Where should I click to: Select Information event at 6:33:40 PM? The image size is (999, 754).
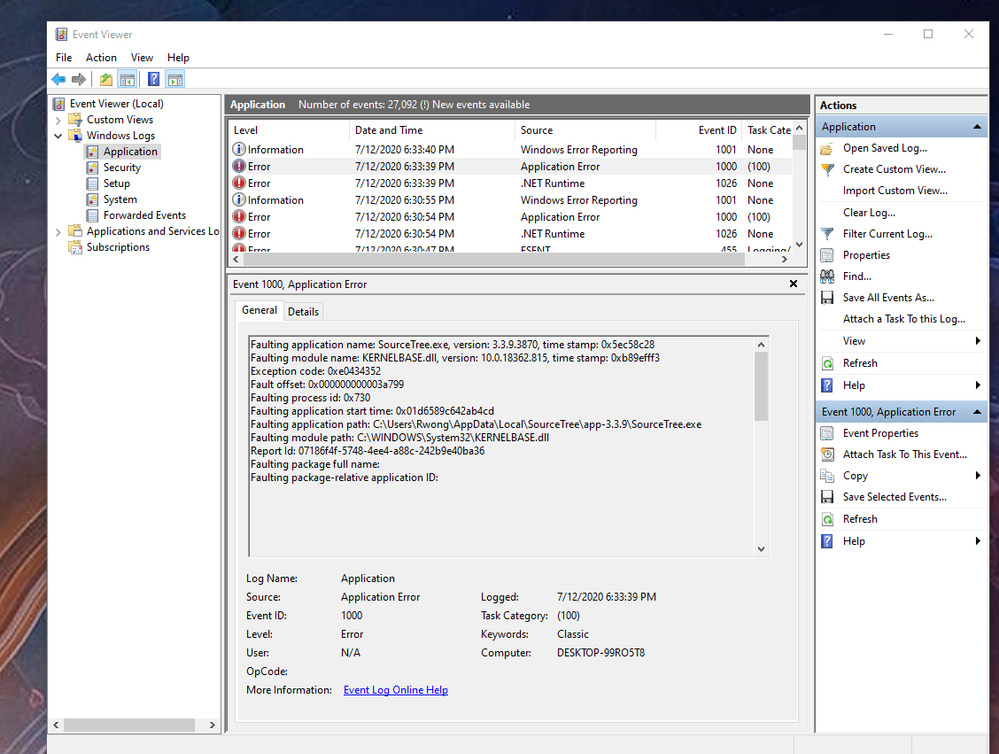coord(510,150)
